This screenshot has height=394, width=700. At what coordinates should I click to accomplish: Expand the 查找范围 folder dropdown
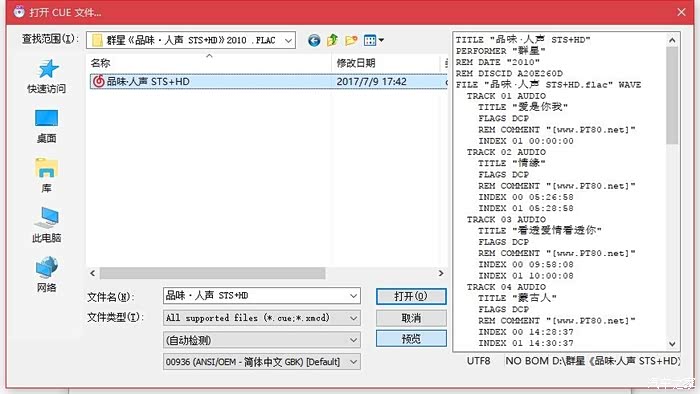click(x=288, y=41)
